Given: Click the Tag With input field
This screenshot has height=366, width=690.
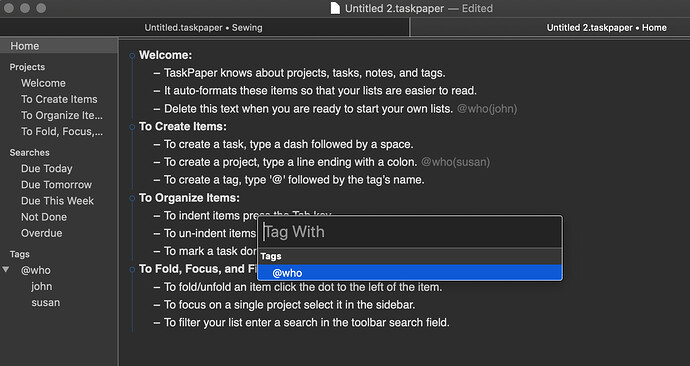Looking at the screenshot, I should [x=410, y=232].
